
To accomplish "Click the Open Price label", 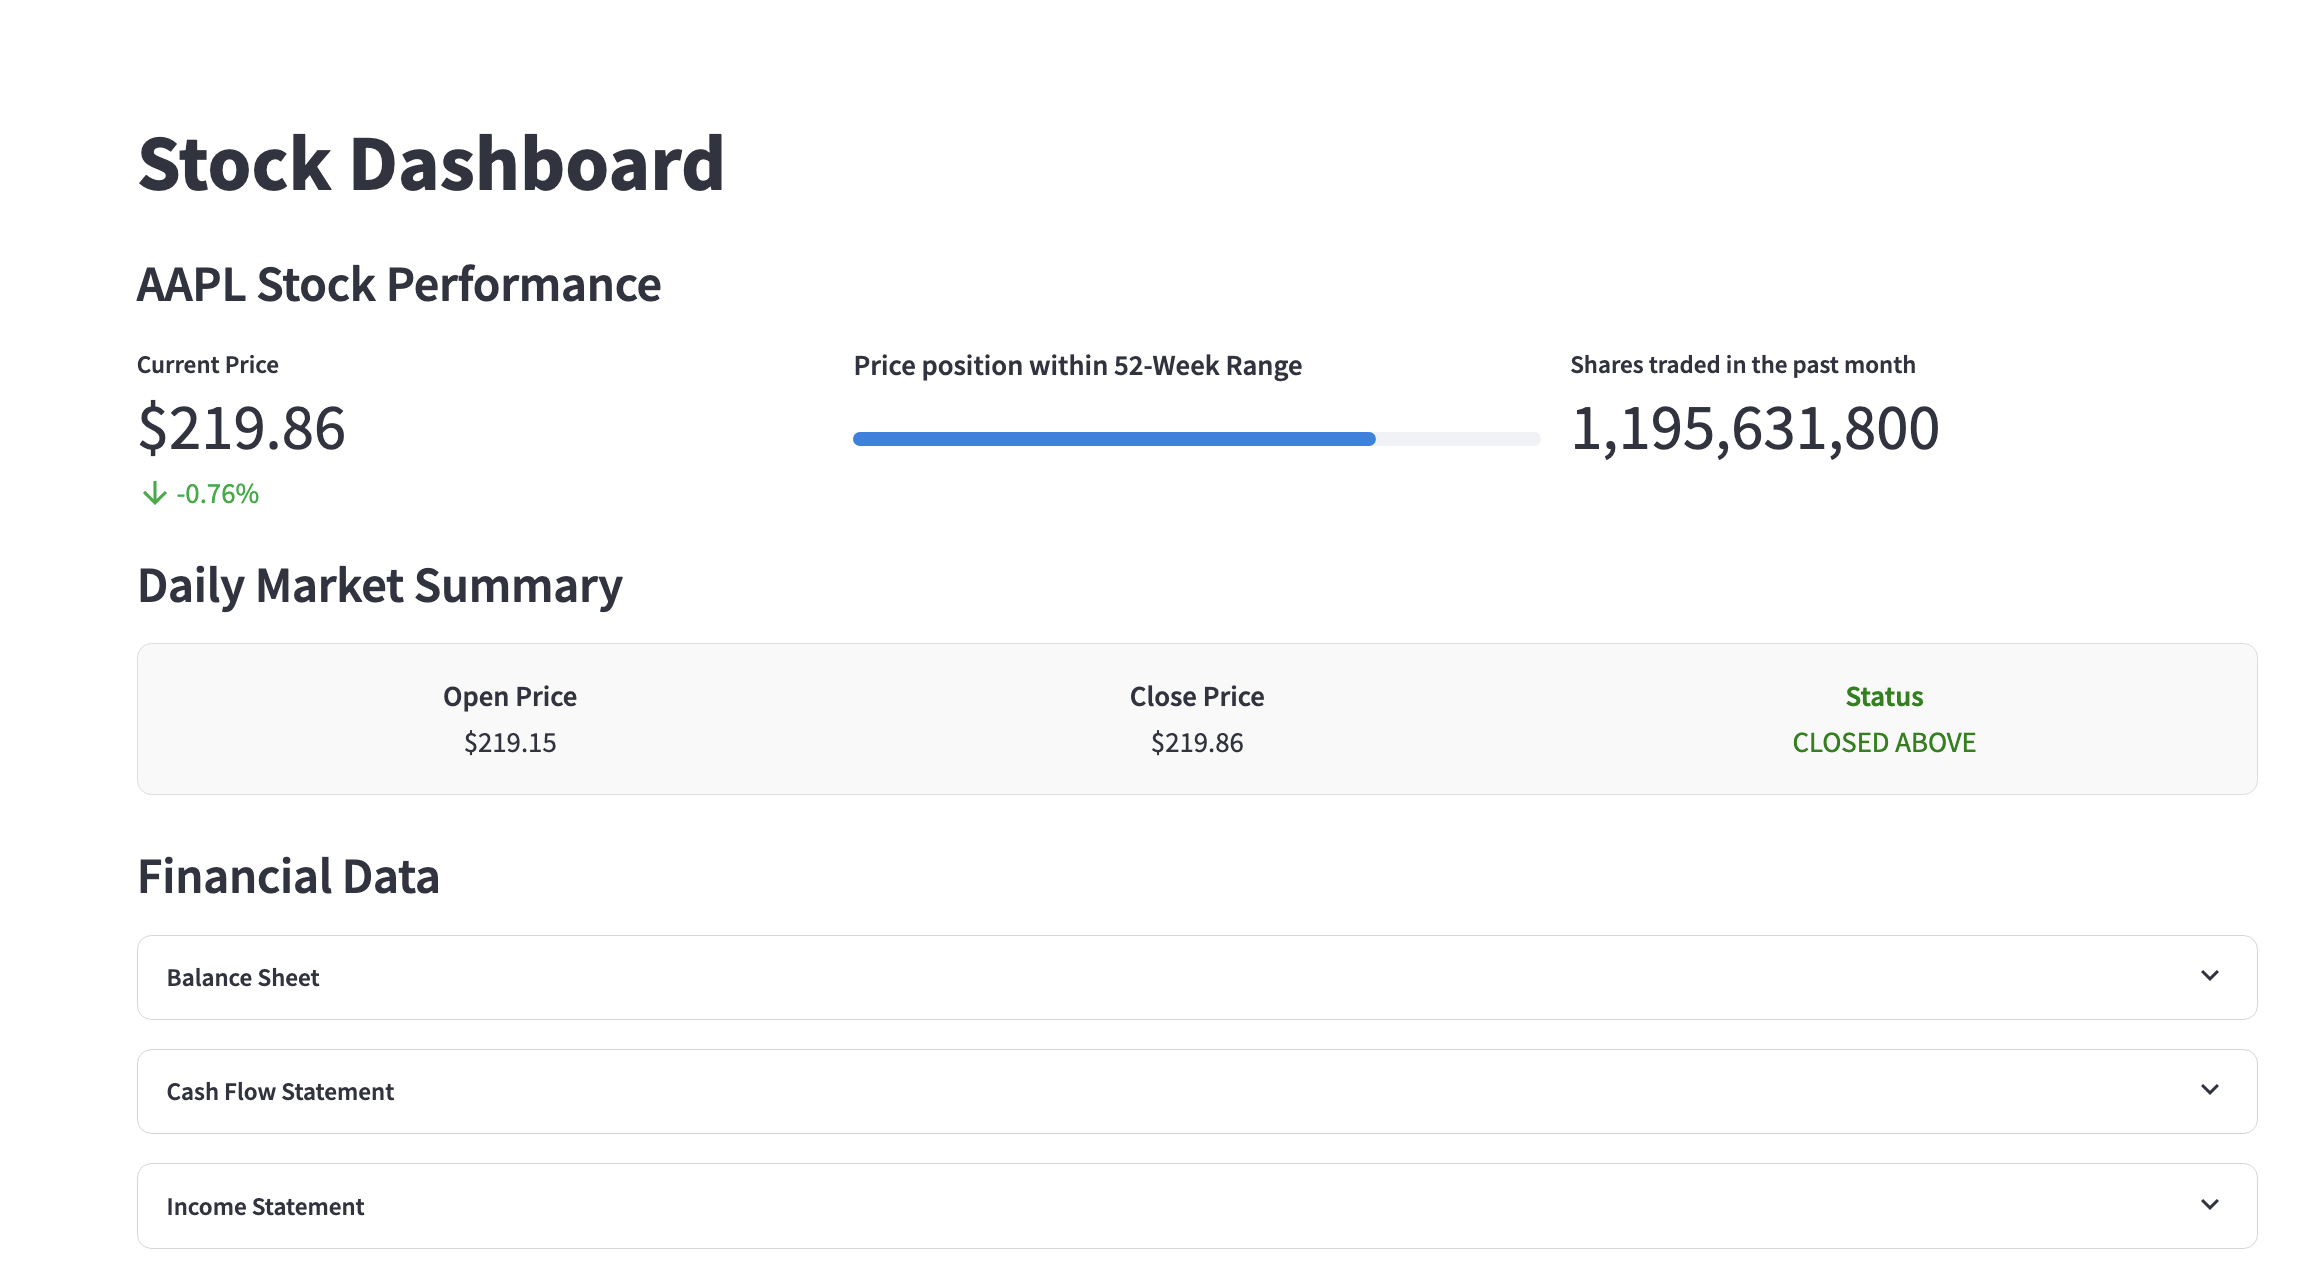I will click(x=510, y=697).
